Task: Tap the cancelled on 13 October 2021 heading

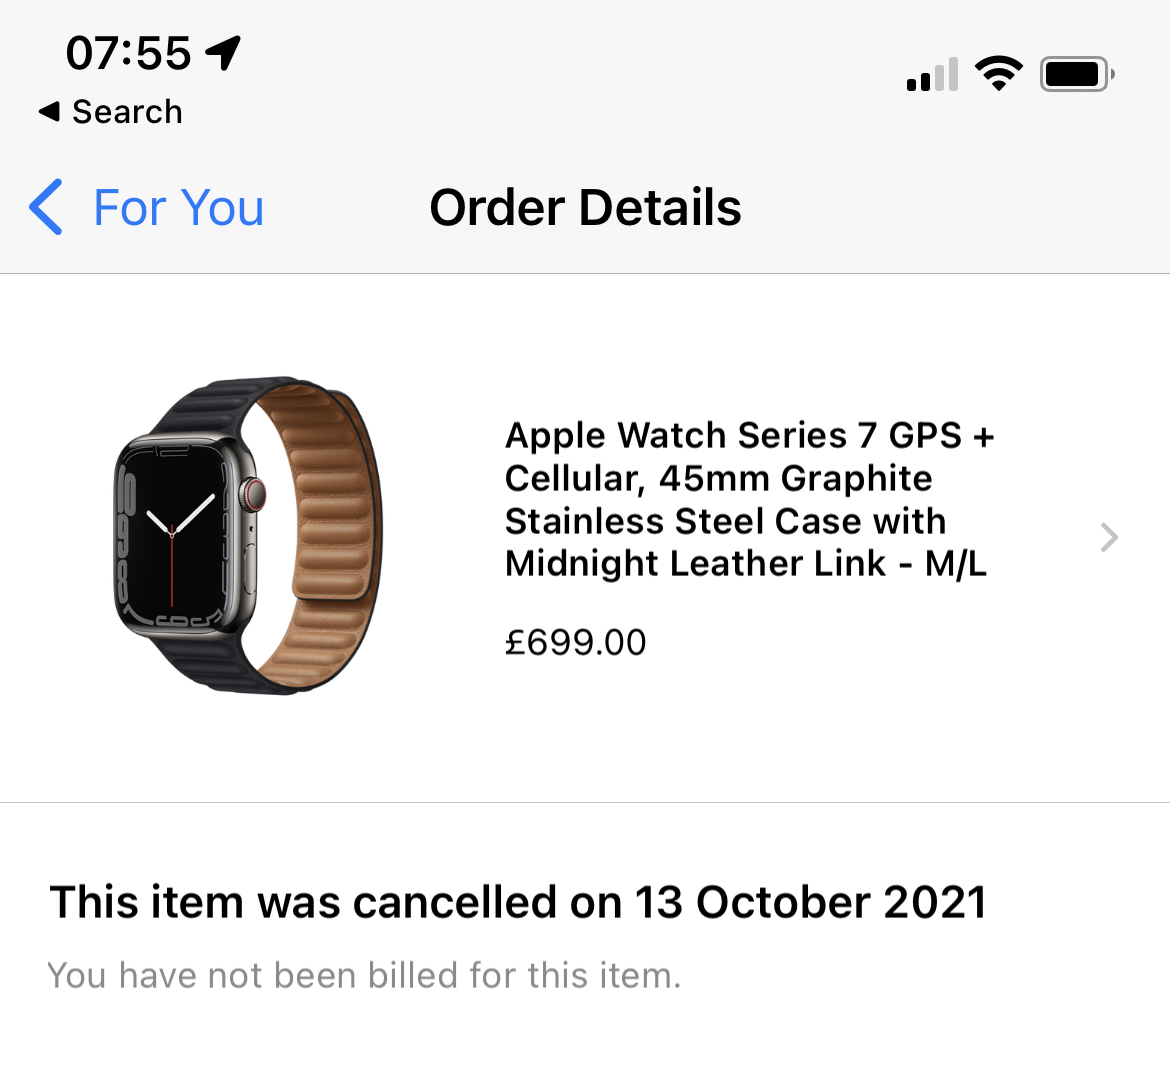Action: [x=518, y=902]
